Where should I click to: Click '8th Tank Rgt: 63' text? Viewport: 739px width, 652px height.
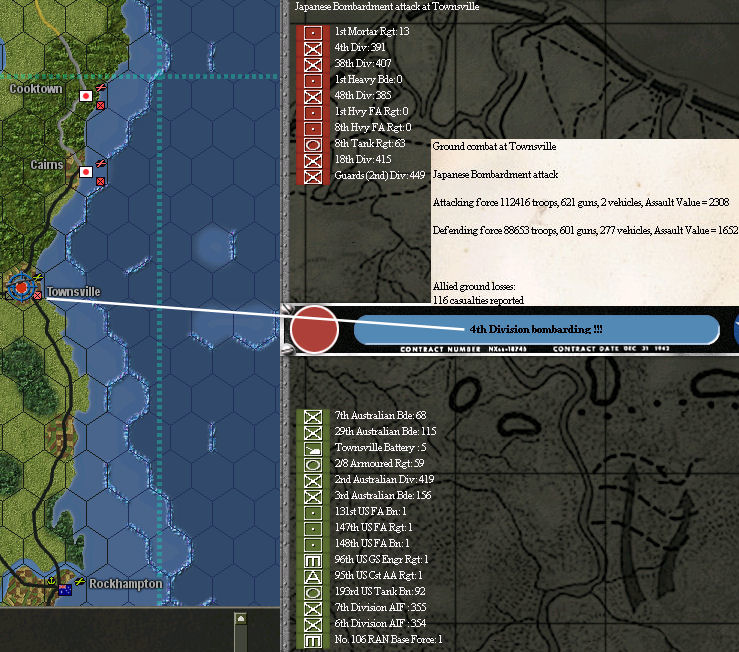click(370, 143)
